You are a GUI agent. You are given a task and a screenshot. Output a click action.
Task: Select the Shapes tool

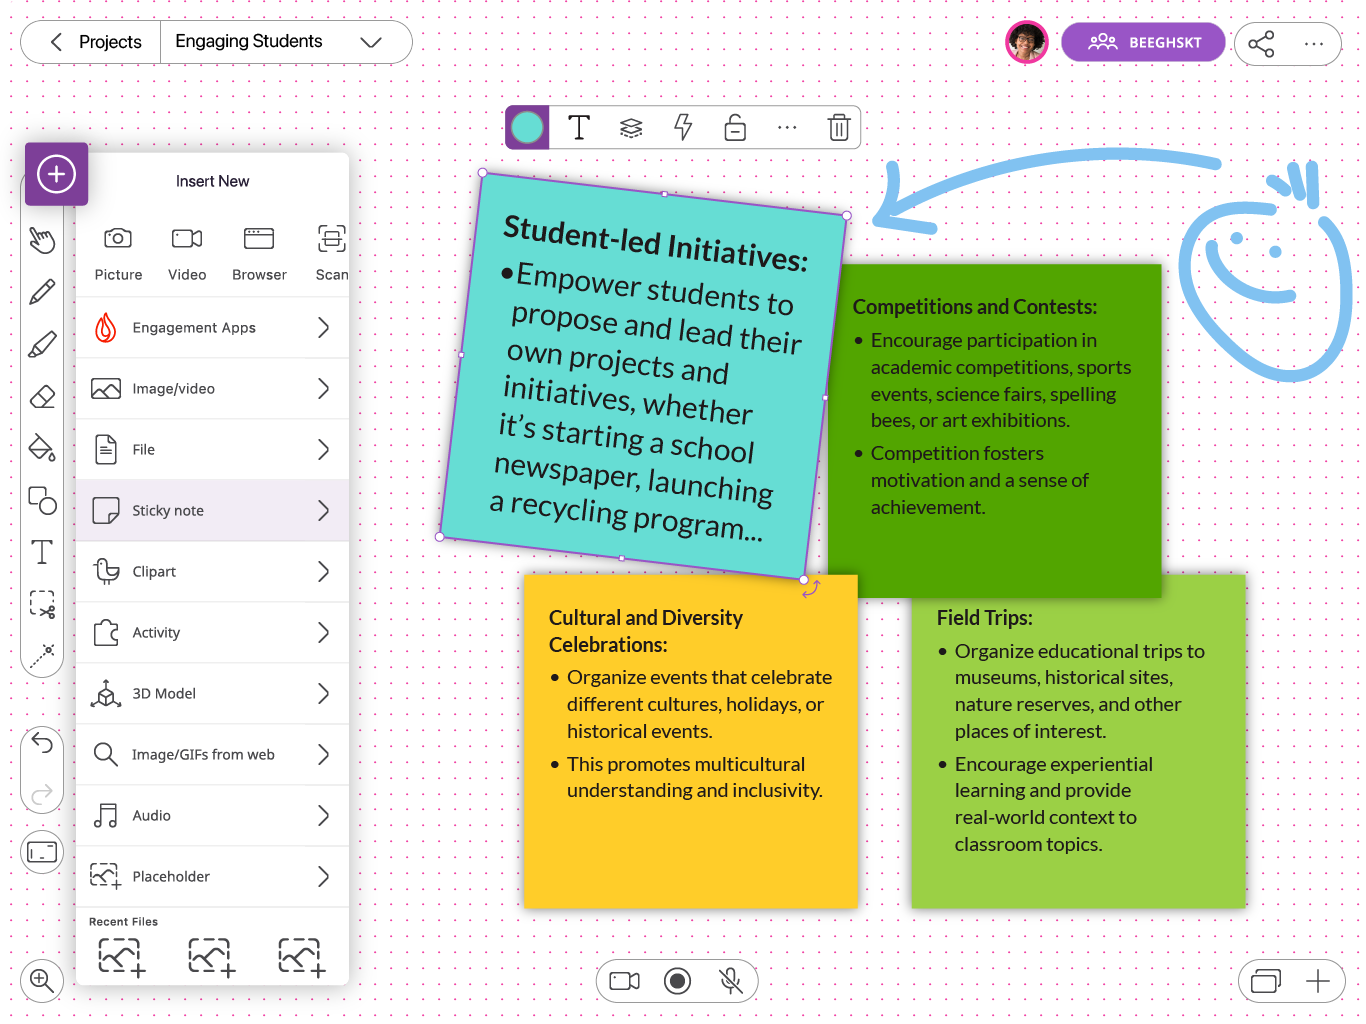42,500
